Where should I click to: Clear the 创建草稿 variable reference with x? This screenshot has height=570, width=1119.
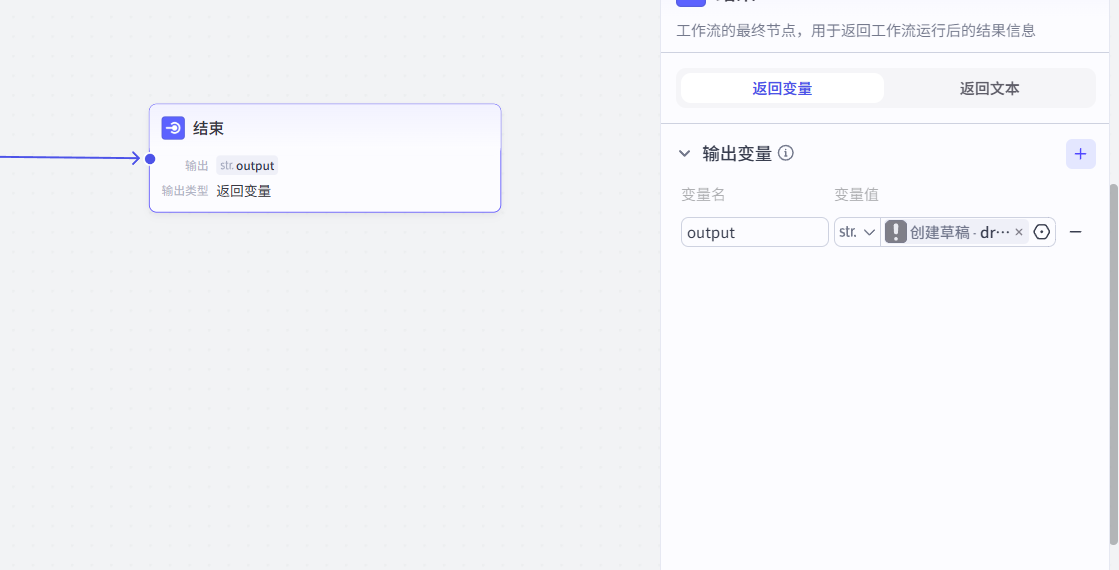(1019, 232)
